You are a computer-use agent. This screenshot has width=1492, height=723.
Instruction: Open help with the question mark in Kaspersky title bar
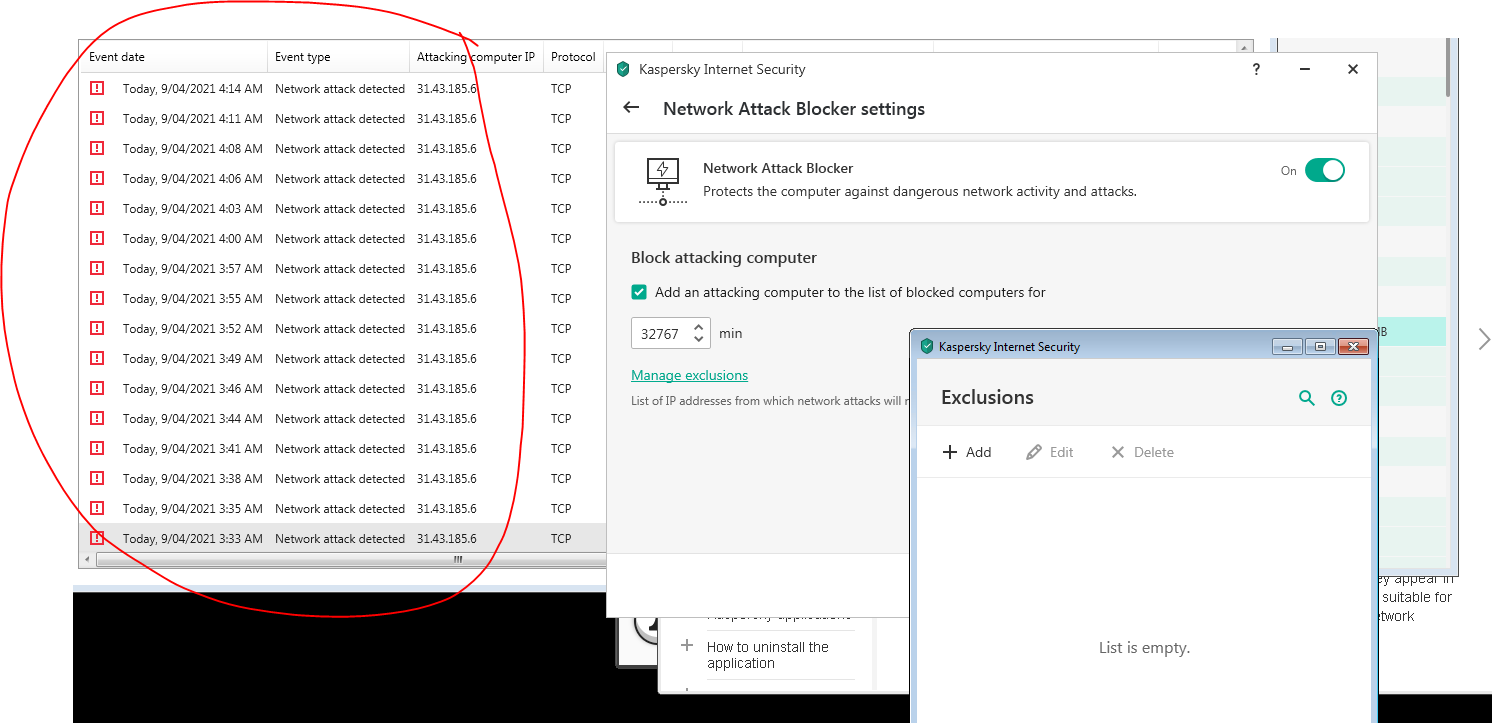click(1257, 69)
